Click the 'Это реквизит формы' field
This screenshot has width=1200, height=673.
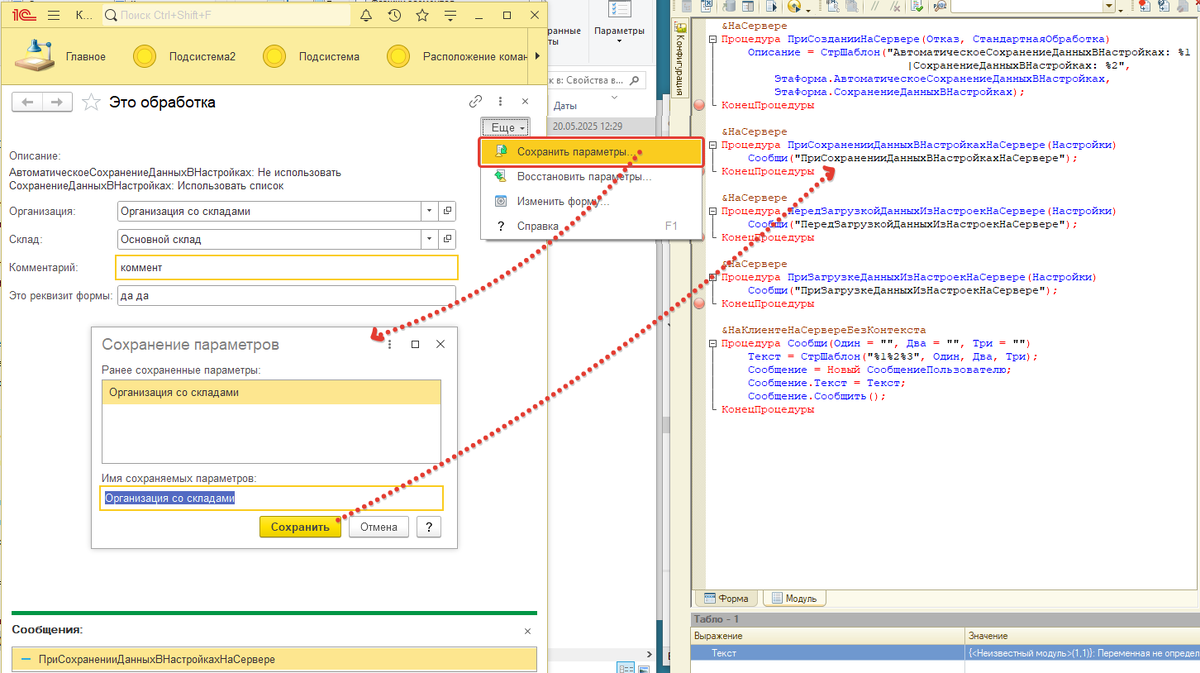[286, 296]
